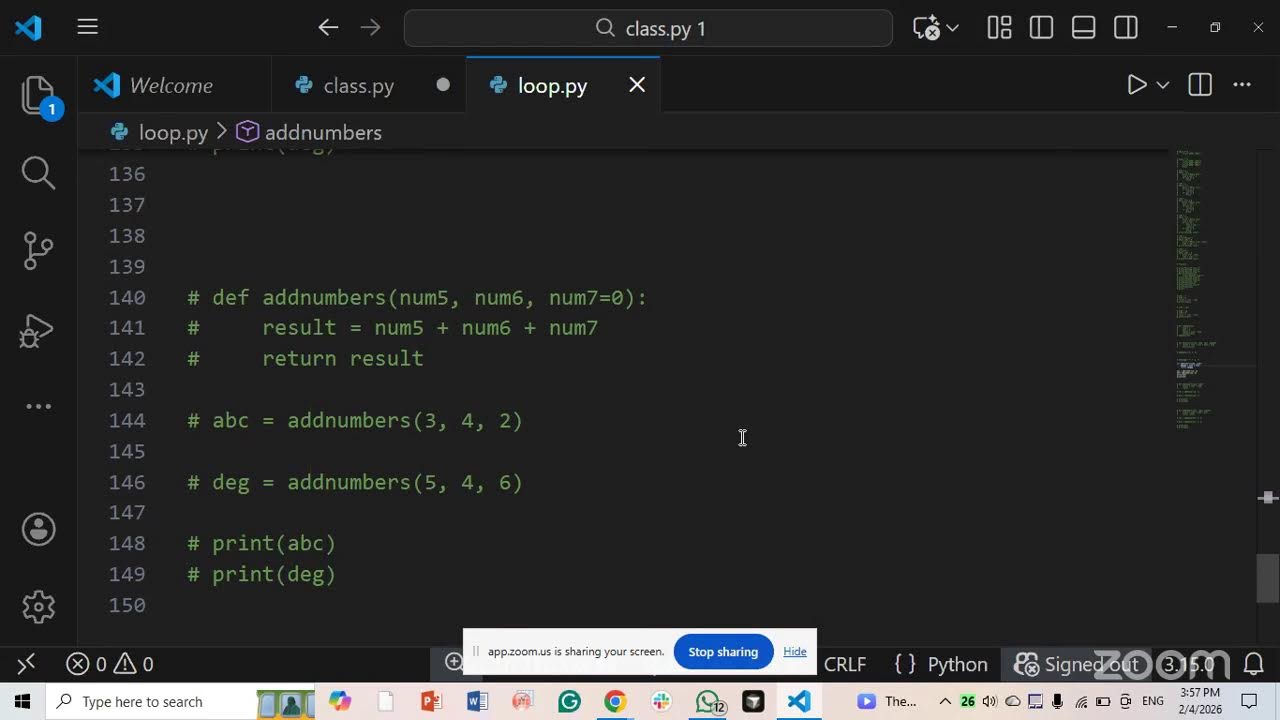Toggle the secondary side bar
The width and height of the screenshot is (1280, 720).
pos(1125,28)
